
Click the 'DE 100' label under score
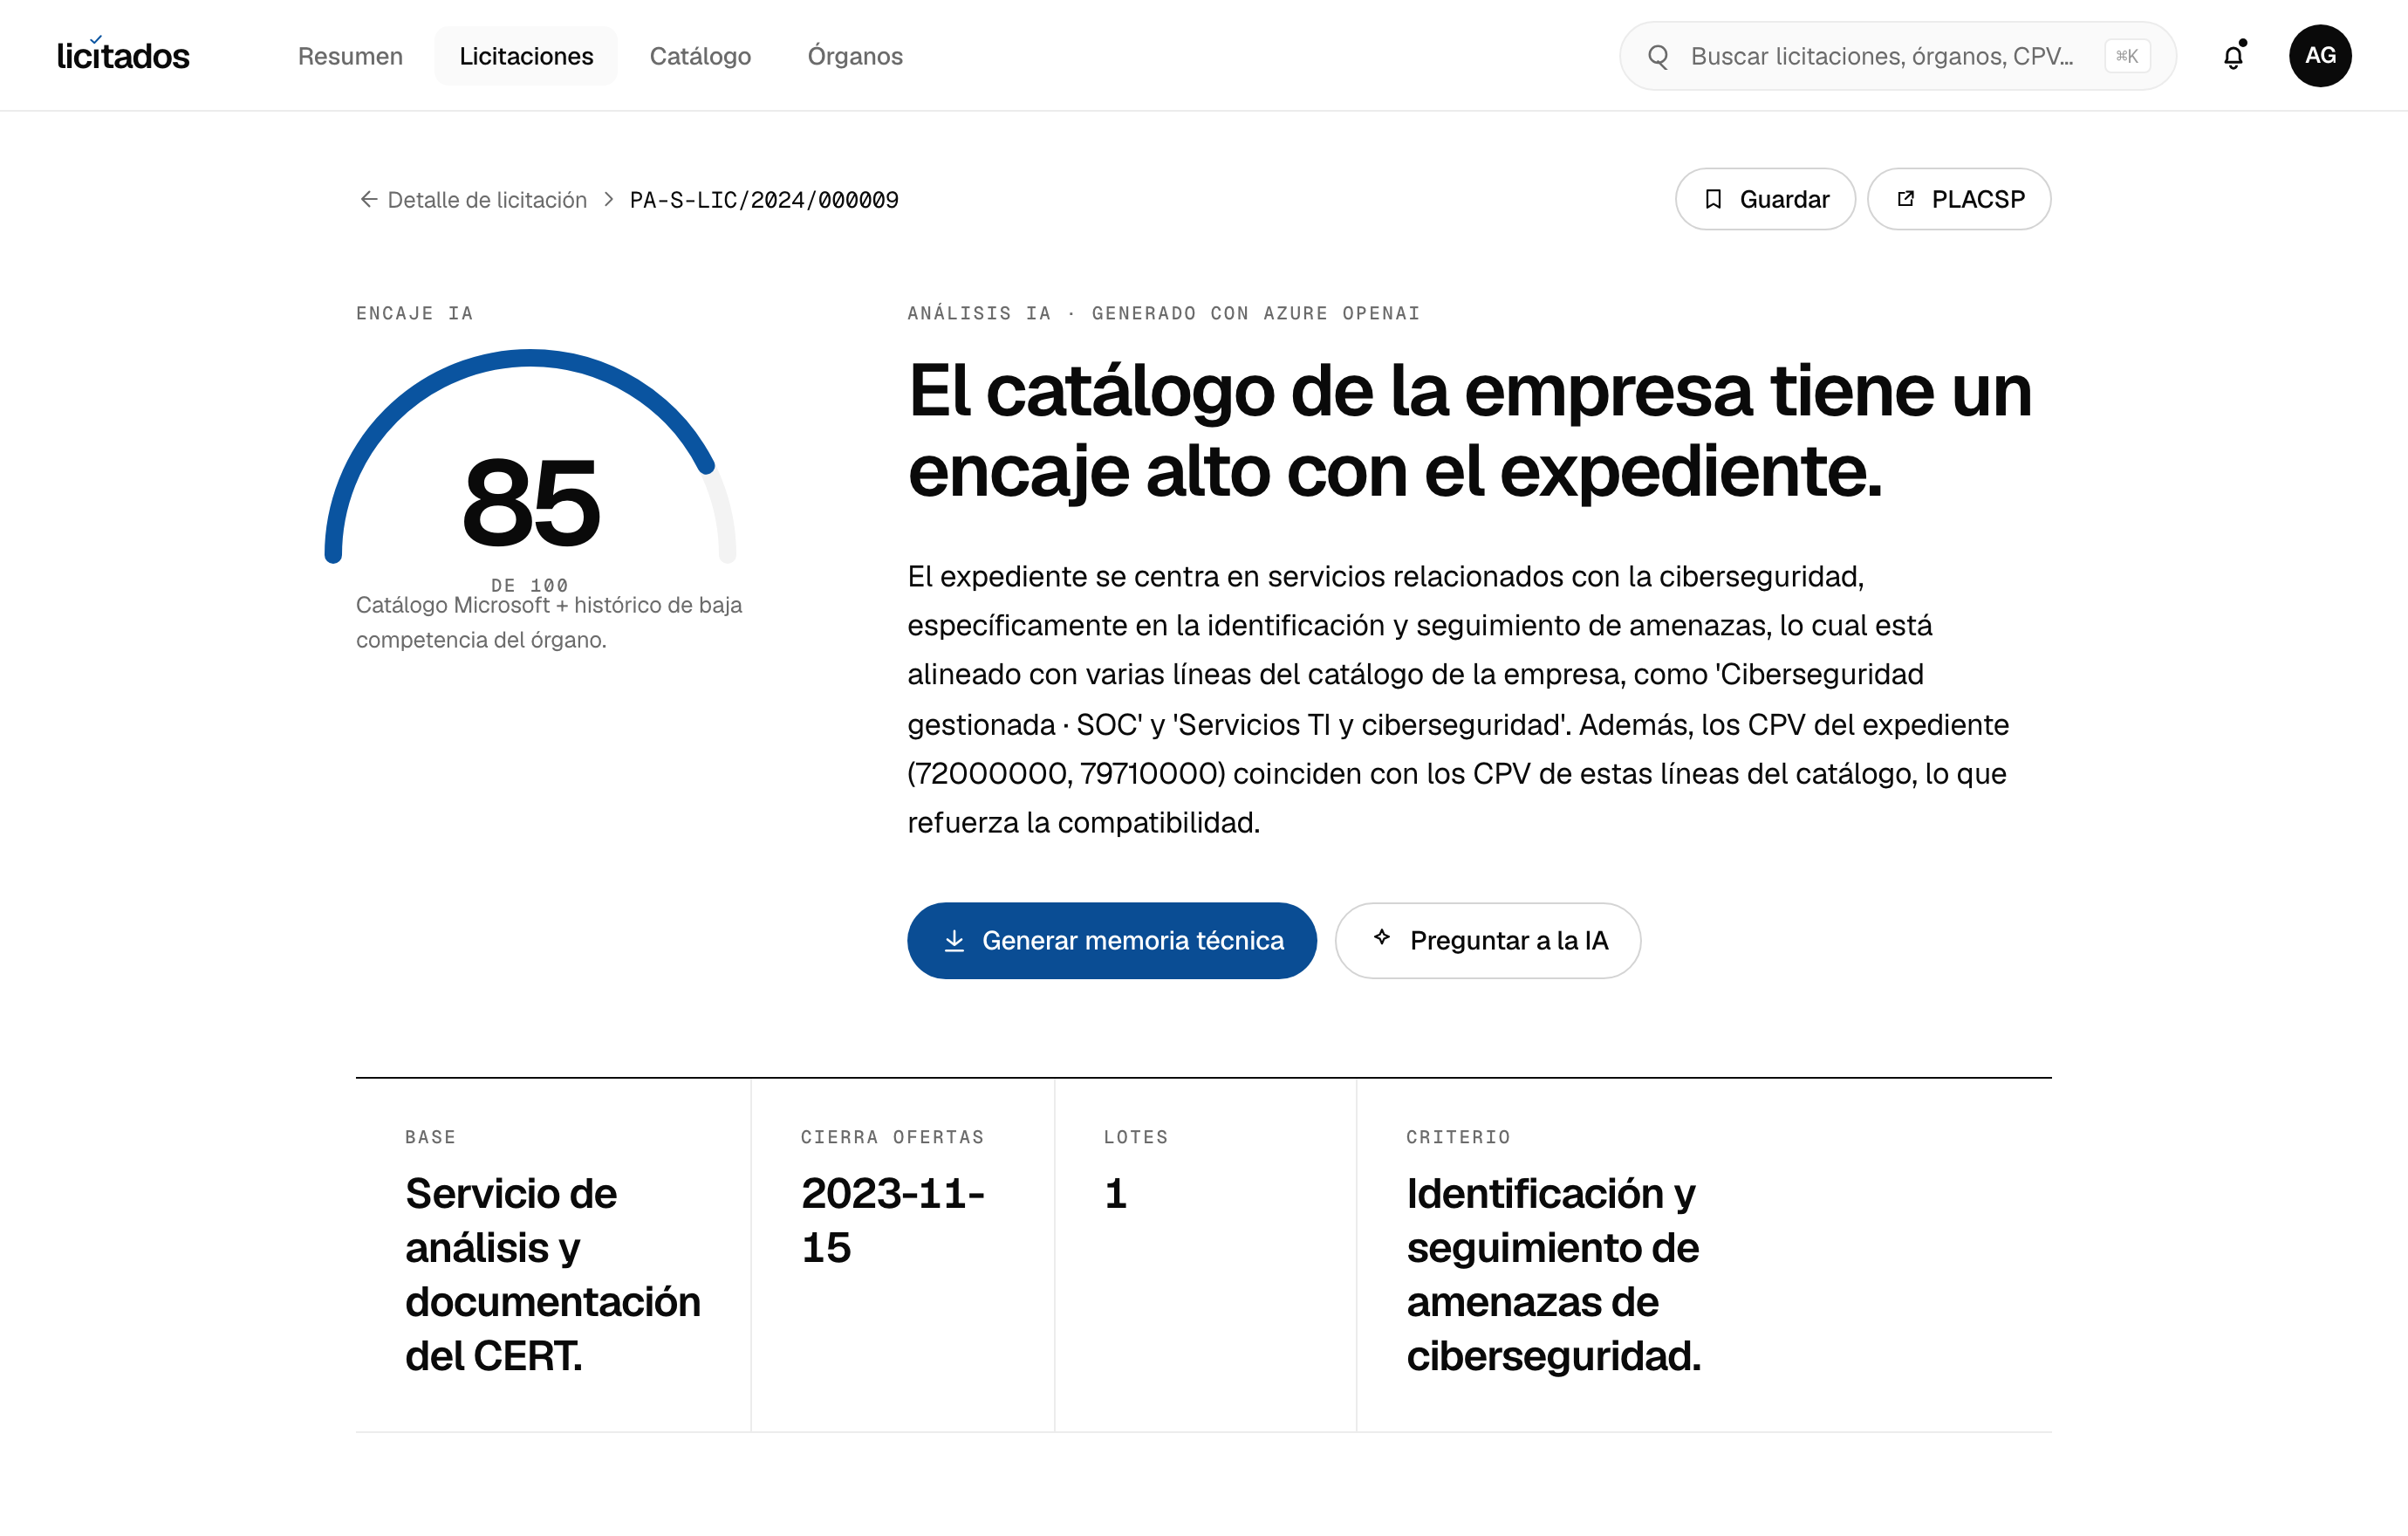coord(530,584)
